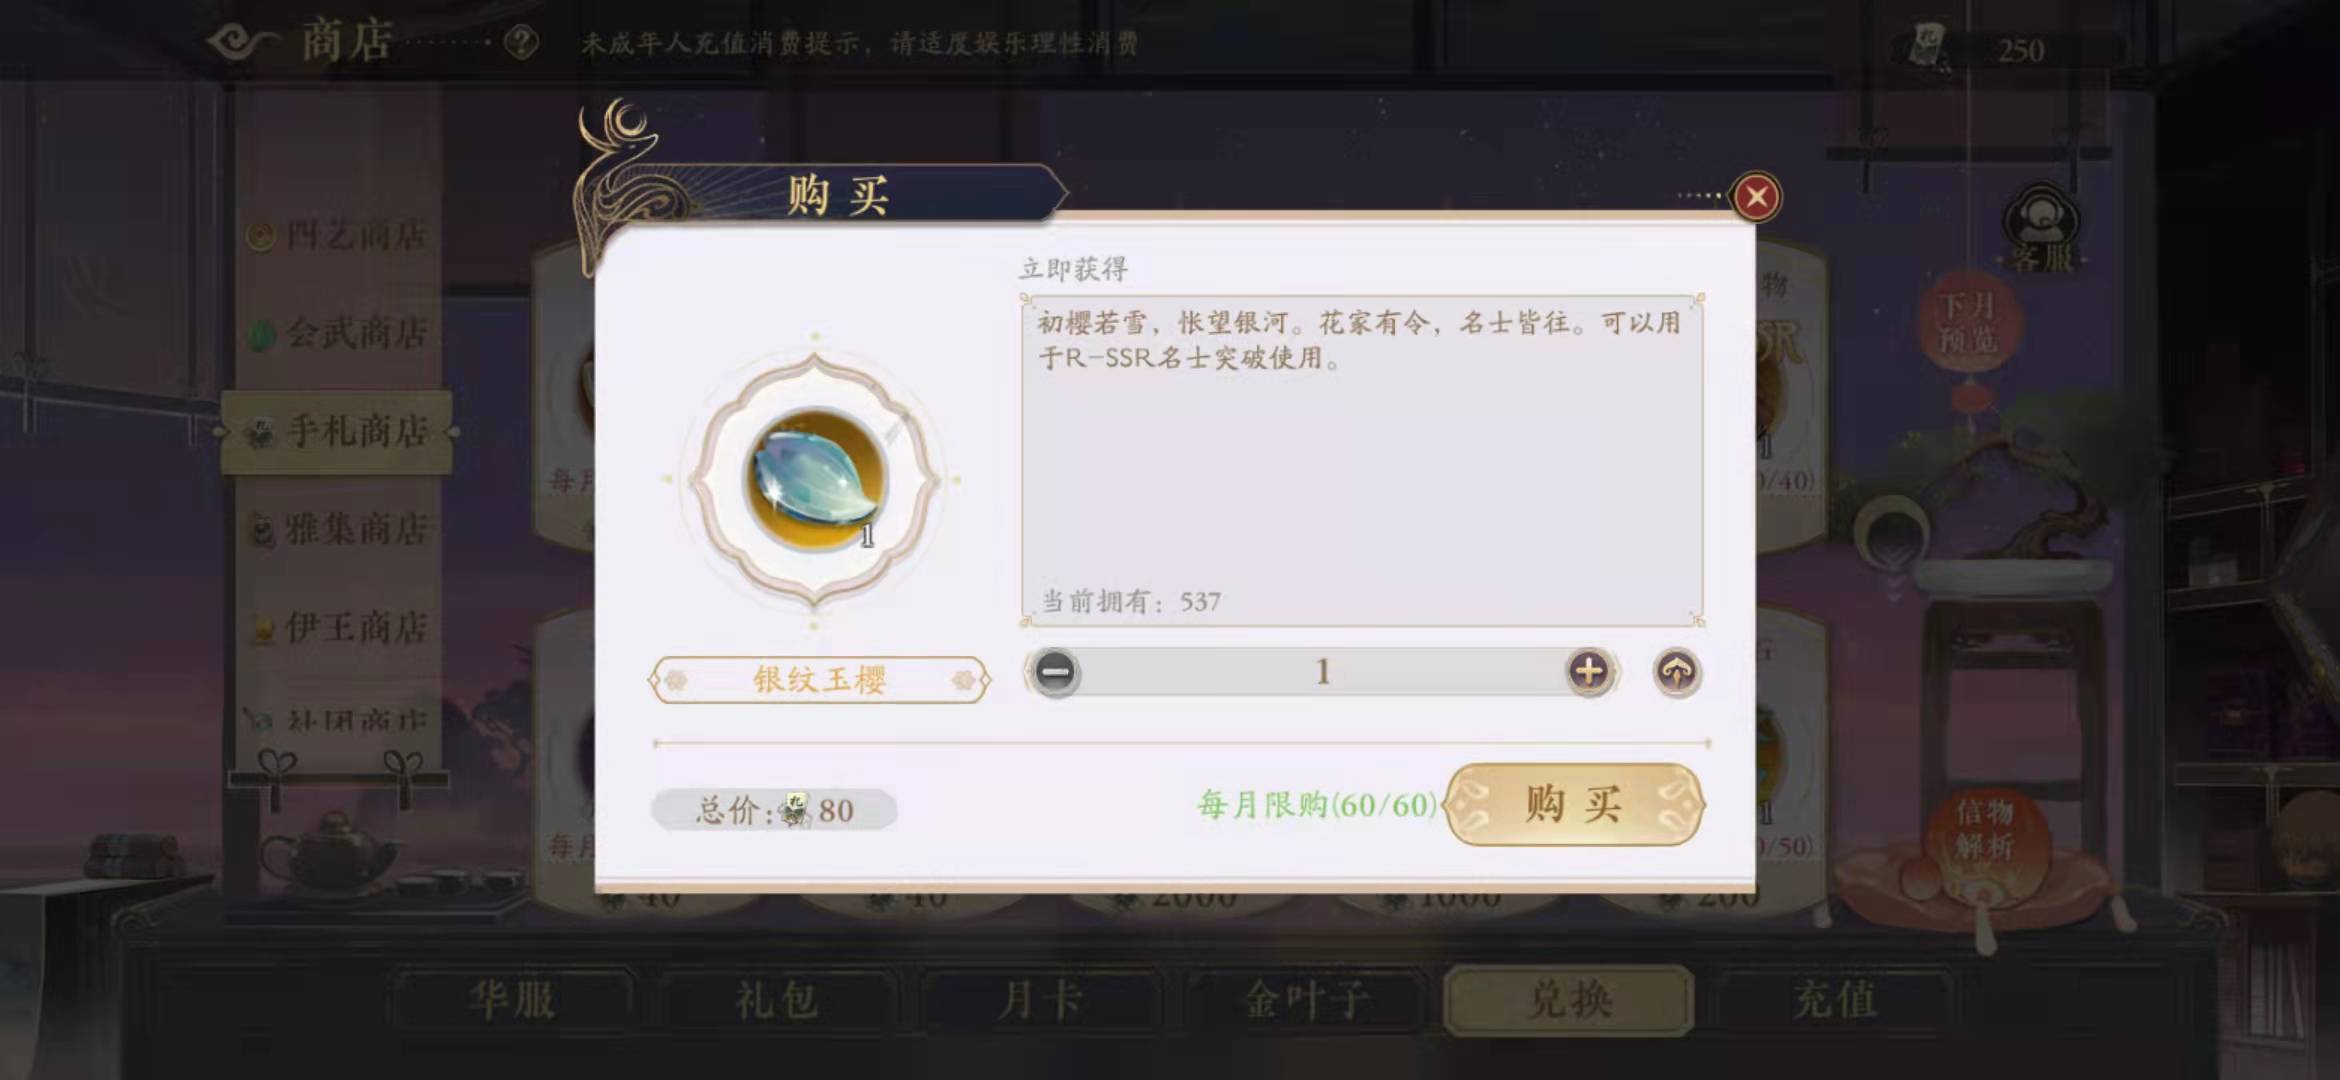This screenshot has height=1080, width=2340.
Task: Open the 充值 recharge tab
Action: 1834,999
